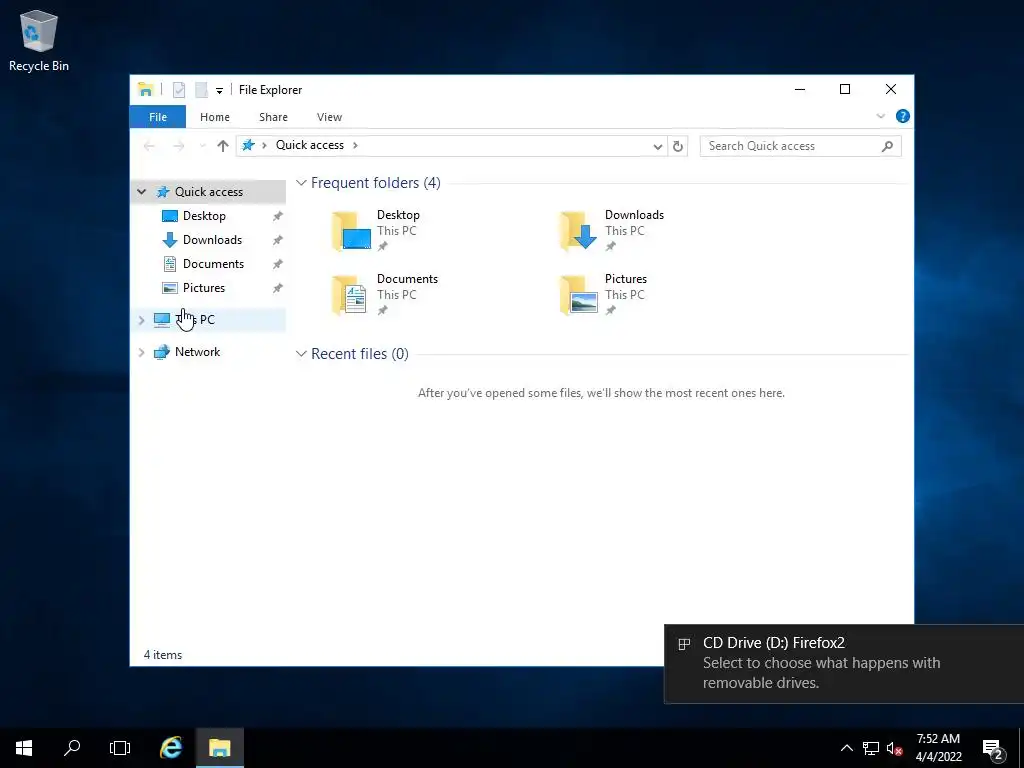This screenshot has height=768, width=1024.
Task: Collapse the Recent files group
Action: coord(301,353)
